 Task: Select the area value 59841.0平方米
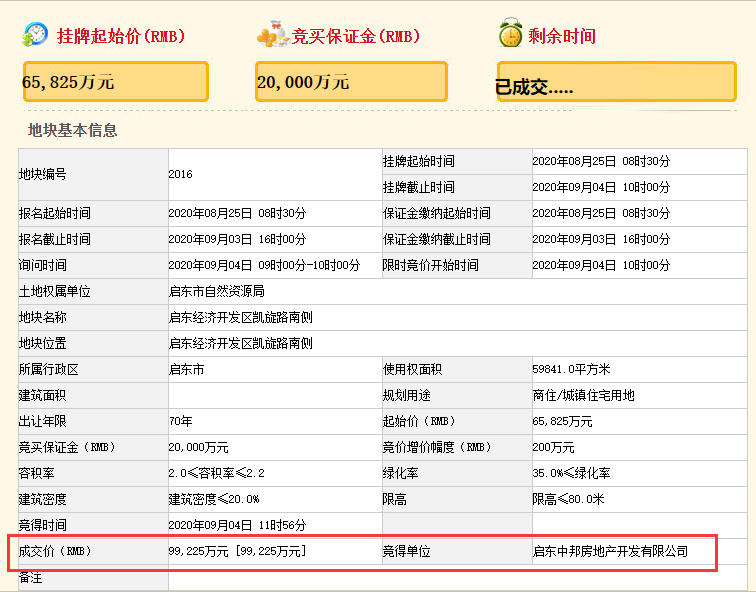(571, 369)
